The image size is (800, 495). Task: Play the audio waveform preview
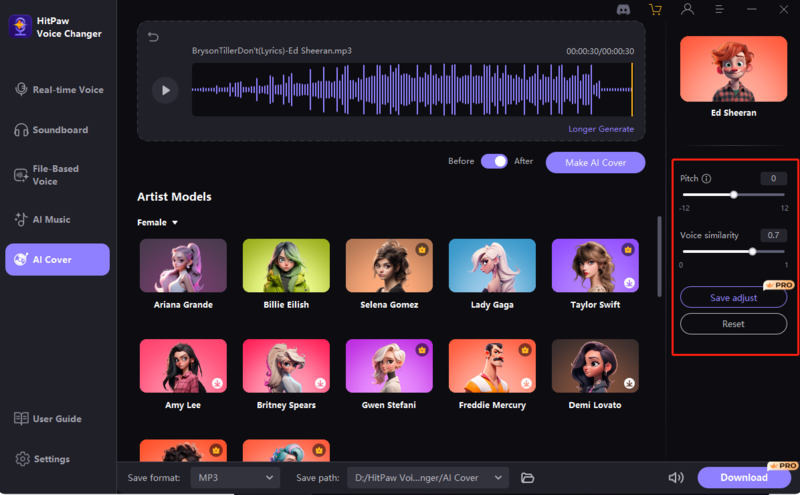point(165,90)
